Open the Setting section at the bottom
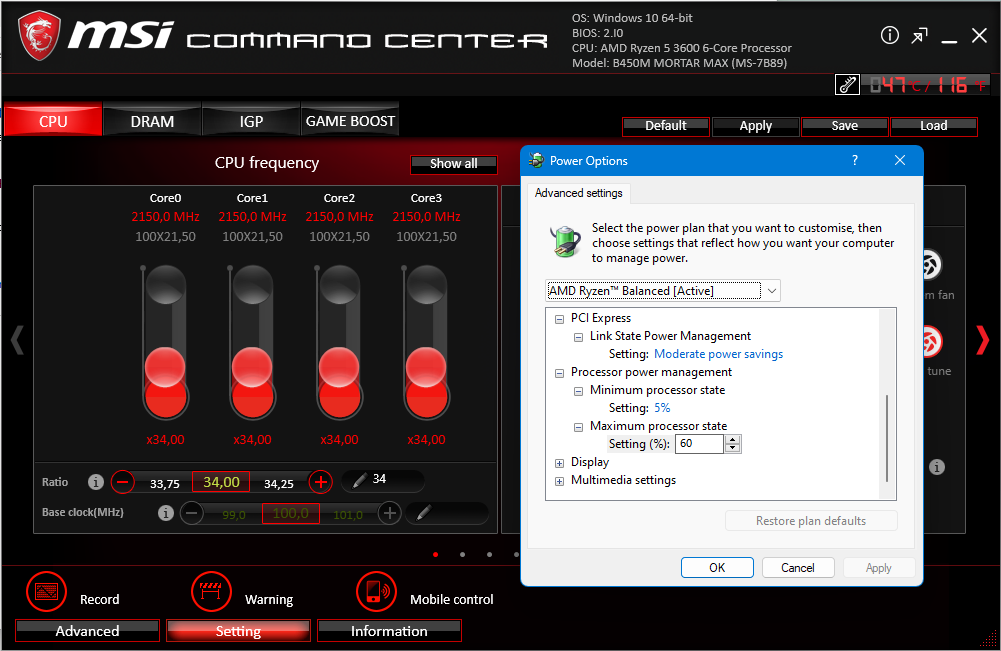Image resolution: width=1001 pixels, height=651 pixels. coord(238,631)
